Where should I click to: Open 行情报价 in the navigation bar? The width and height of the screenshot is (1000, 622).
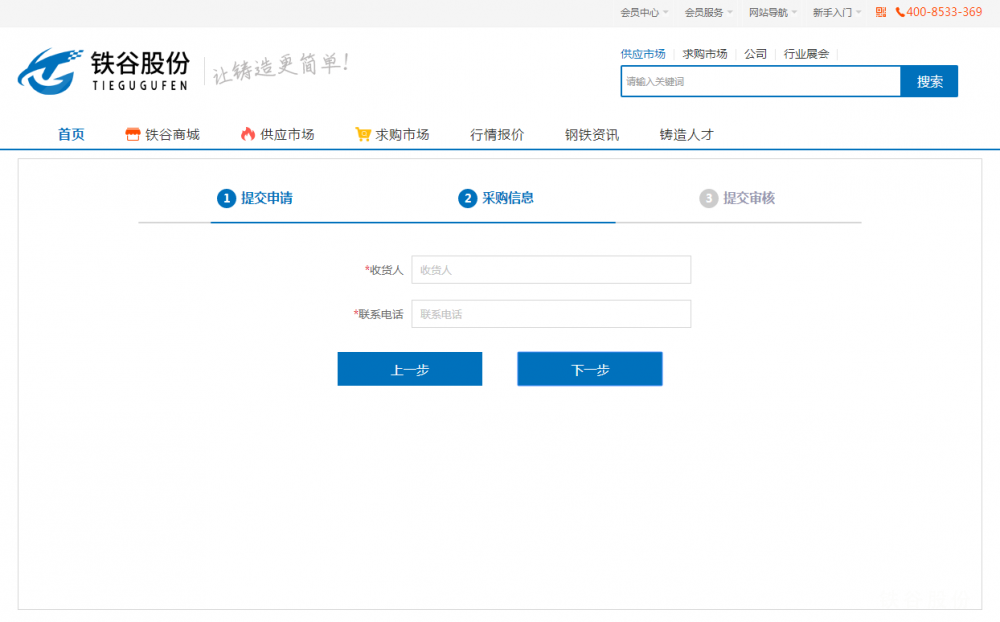[497, 134]
